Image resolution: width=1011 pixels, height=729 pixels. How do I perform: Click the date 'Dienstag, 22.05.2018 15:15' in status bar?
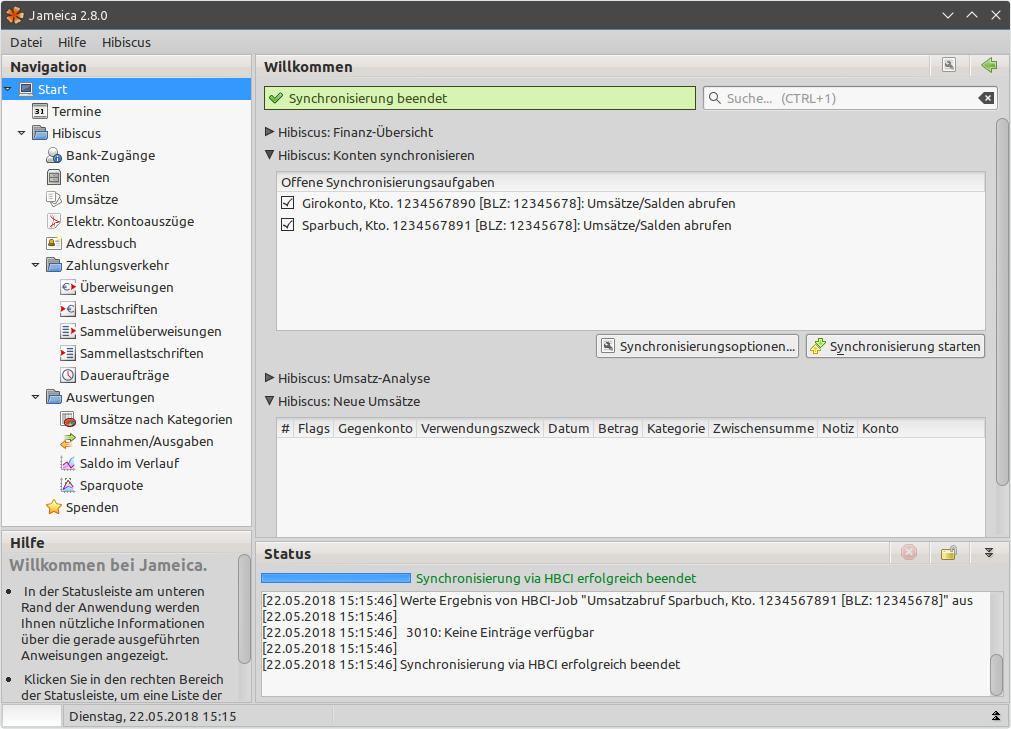tap(153, 716)
